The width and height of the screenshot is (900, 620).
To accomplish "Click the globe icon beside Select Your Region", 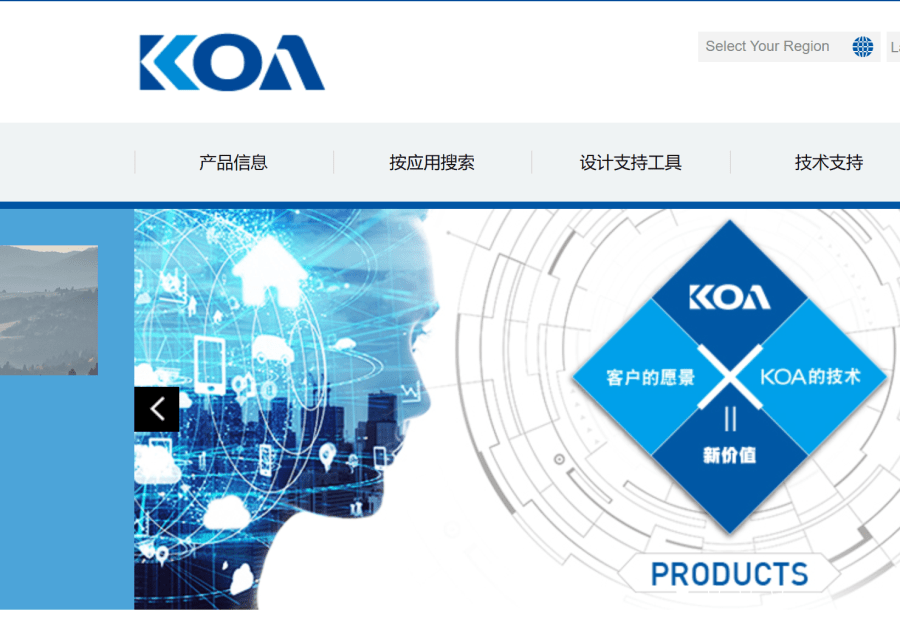I will coord(862,46).
